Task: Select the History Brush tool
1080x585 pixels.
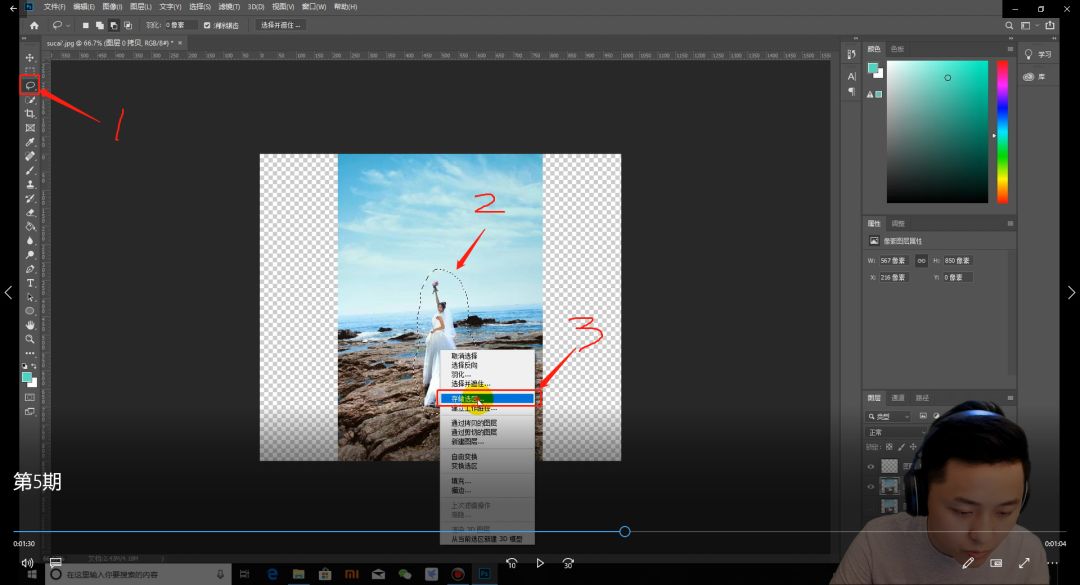Action: click(30, 198)
